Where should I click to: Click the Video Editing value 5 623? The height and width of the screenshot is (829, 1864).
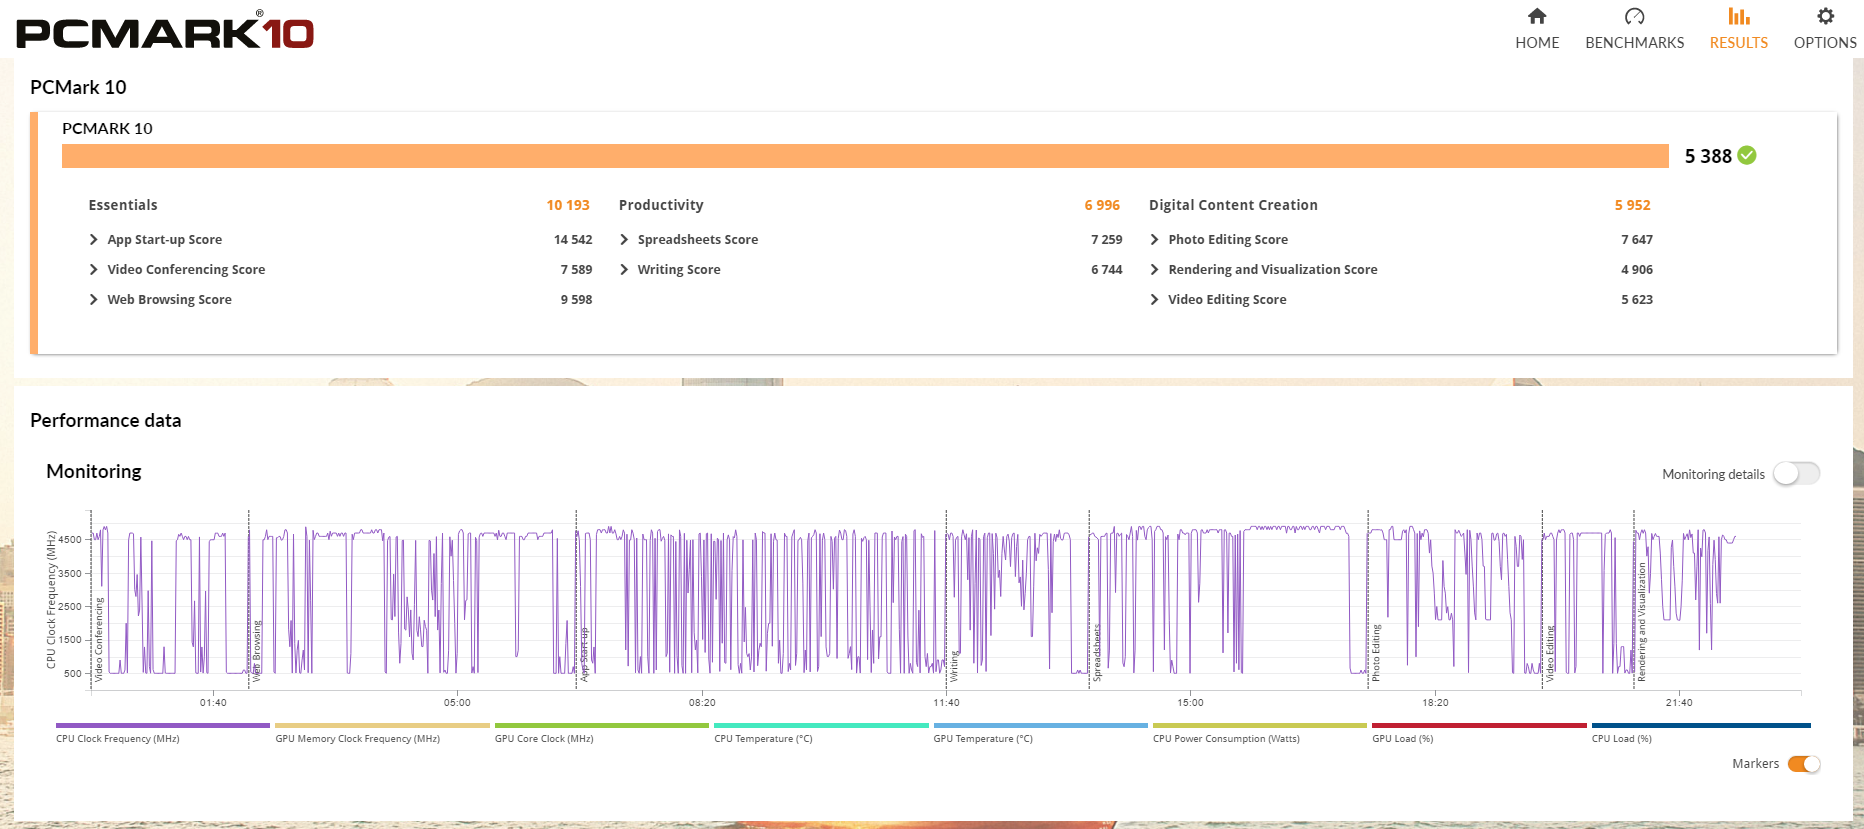[x=1637, y=299]
